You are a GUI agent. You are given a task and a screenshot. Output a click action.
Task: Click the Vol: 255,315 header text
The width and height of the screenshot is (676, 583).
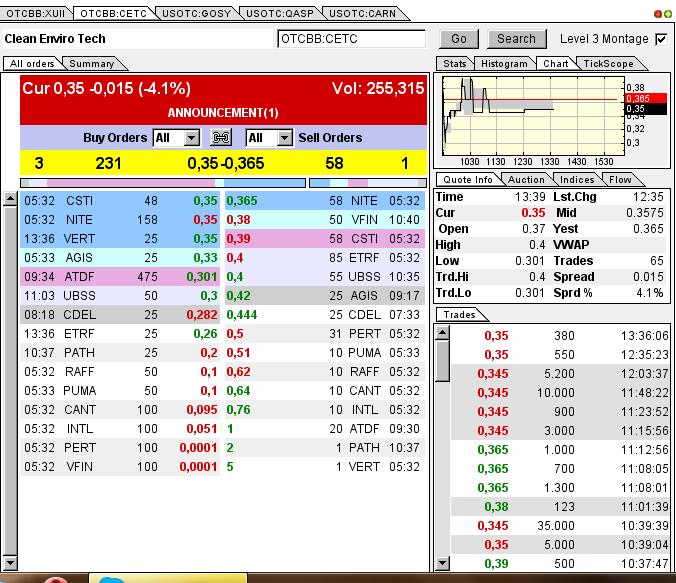click(x=378, y=88)
